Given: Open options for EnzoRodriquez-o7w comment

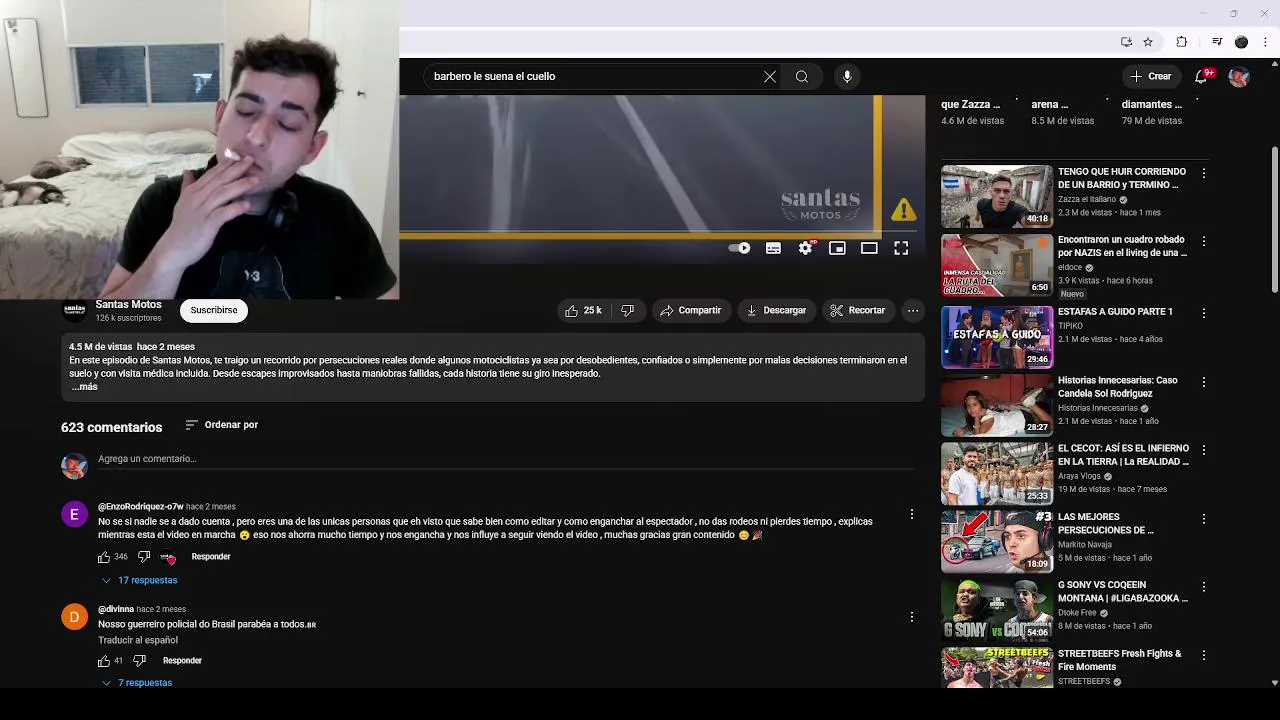Looking at the screenshot, I should [911, 514].
